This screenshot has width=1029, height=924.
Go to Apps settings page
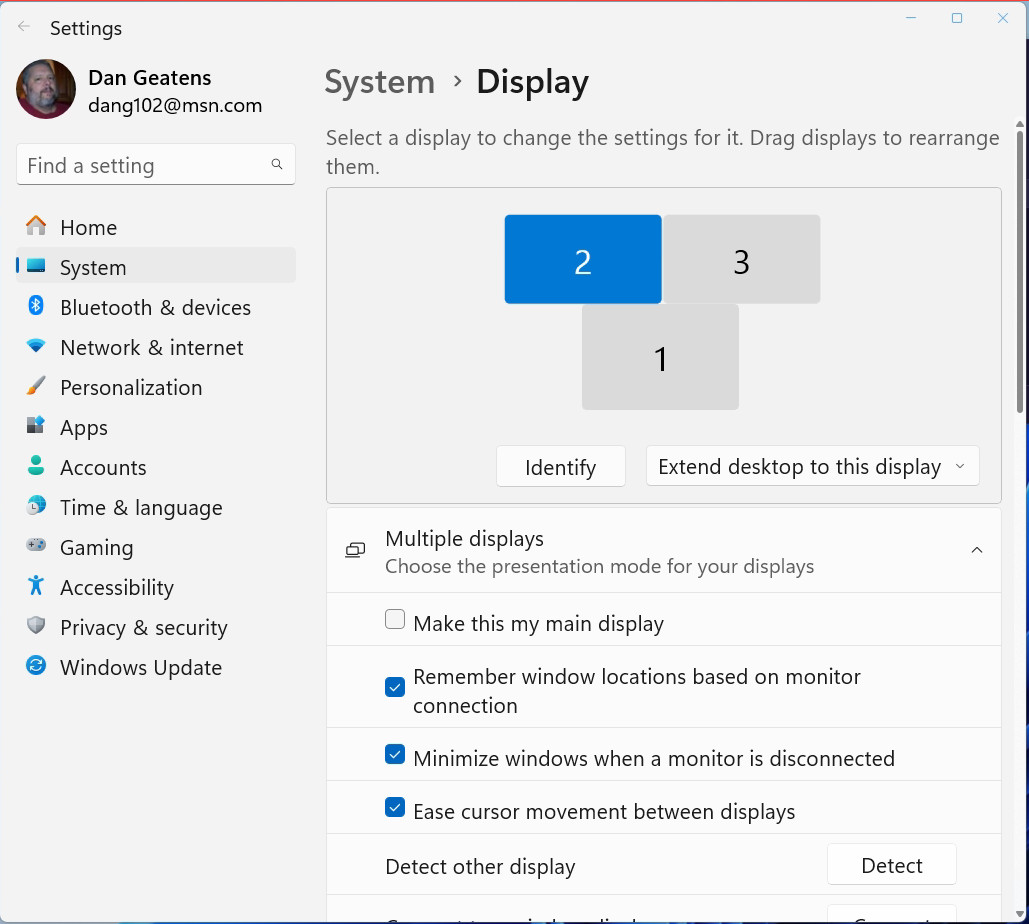click(84, 428)
